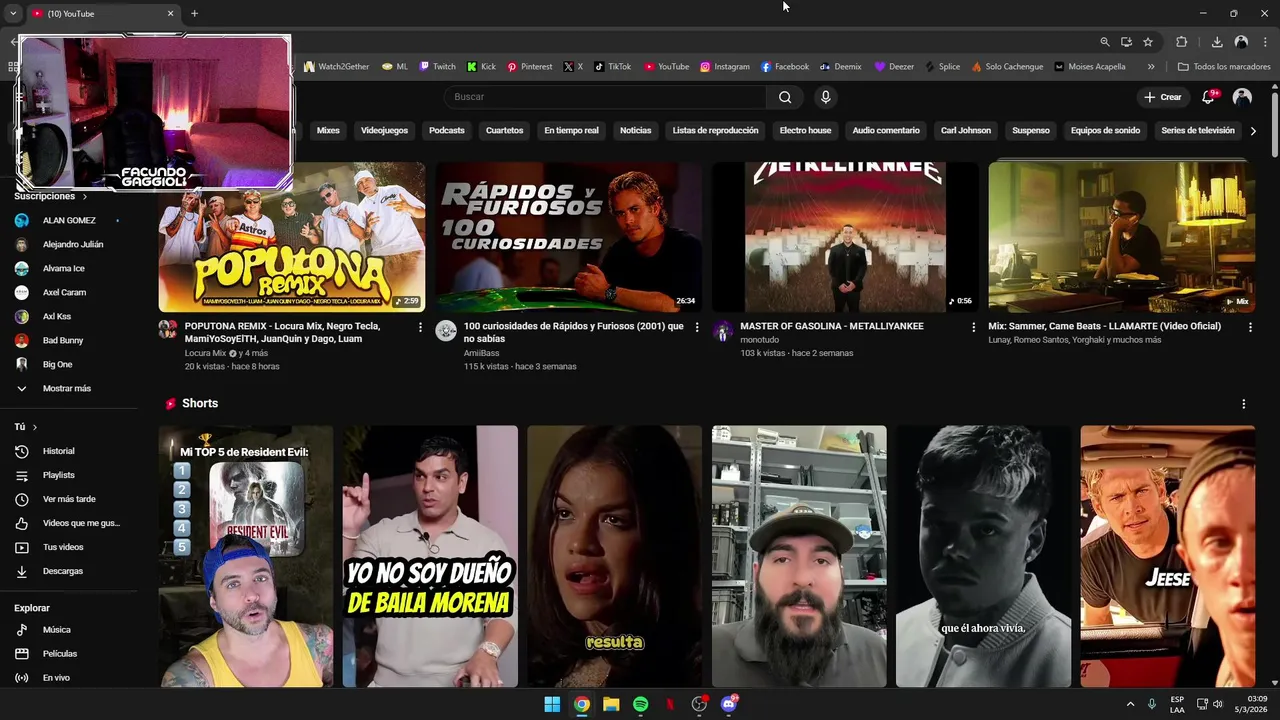Viewport: 1280px width, 720px height.
Task: Open Deezer bookmark
Action: coord(894,67)
